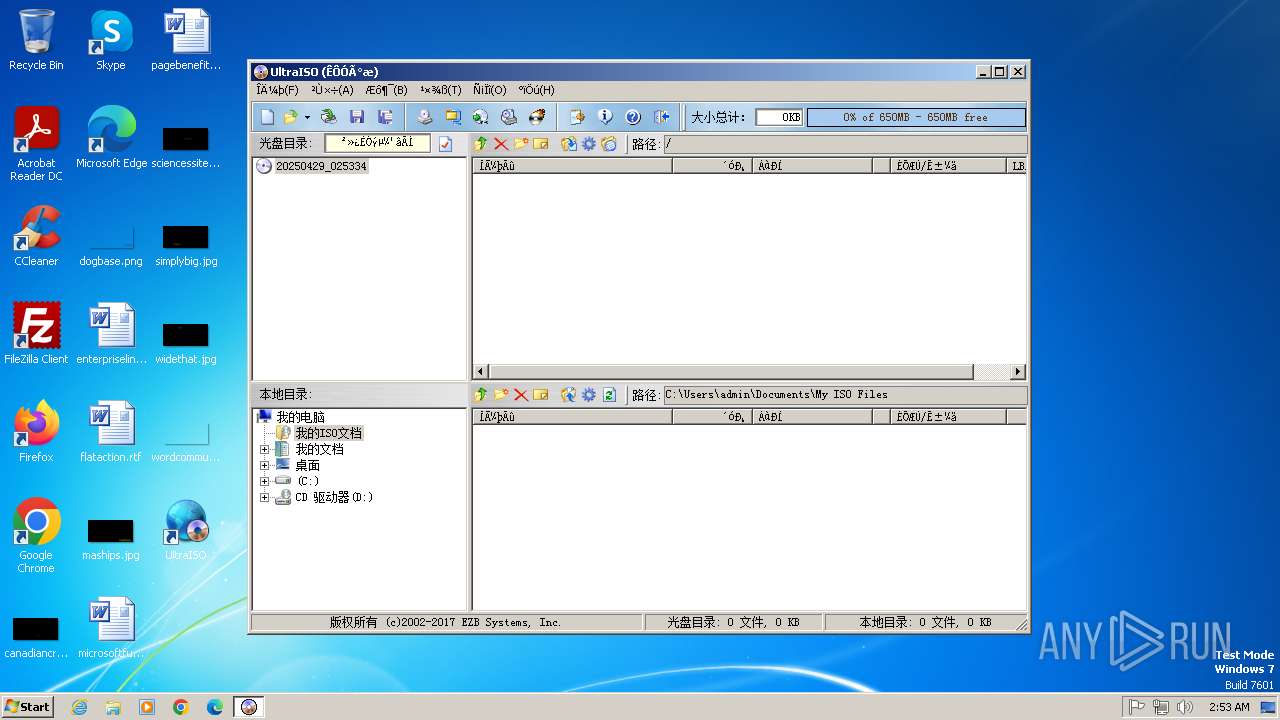Open the Start menu
The image size is (1280, 720).
coord(27,706)
